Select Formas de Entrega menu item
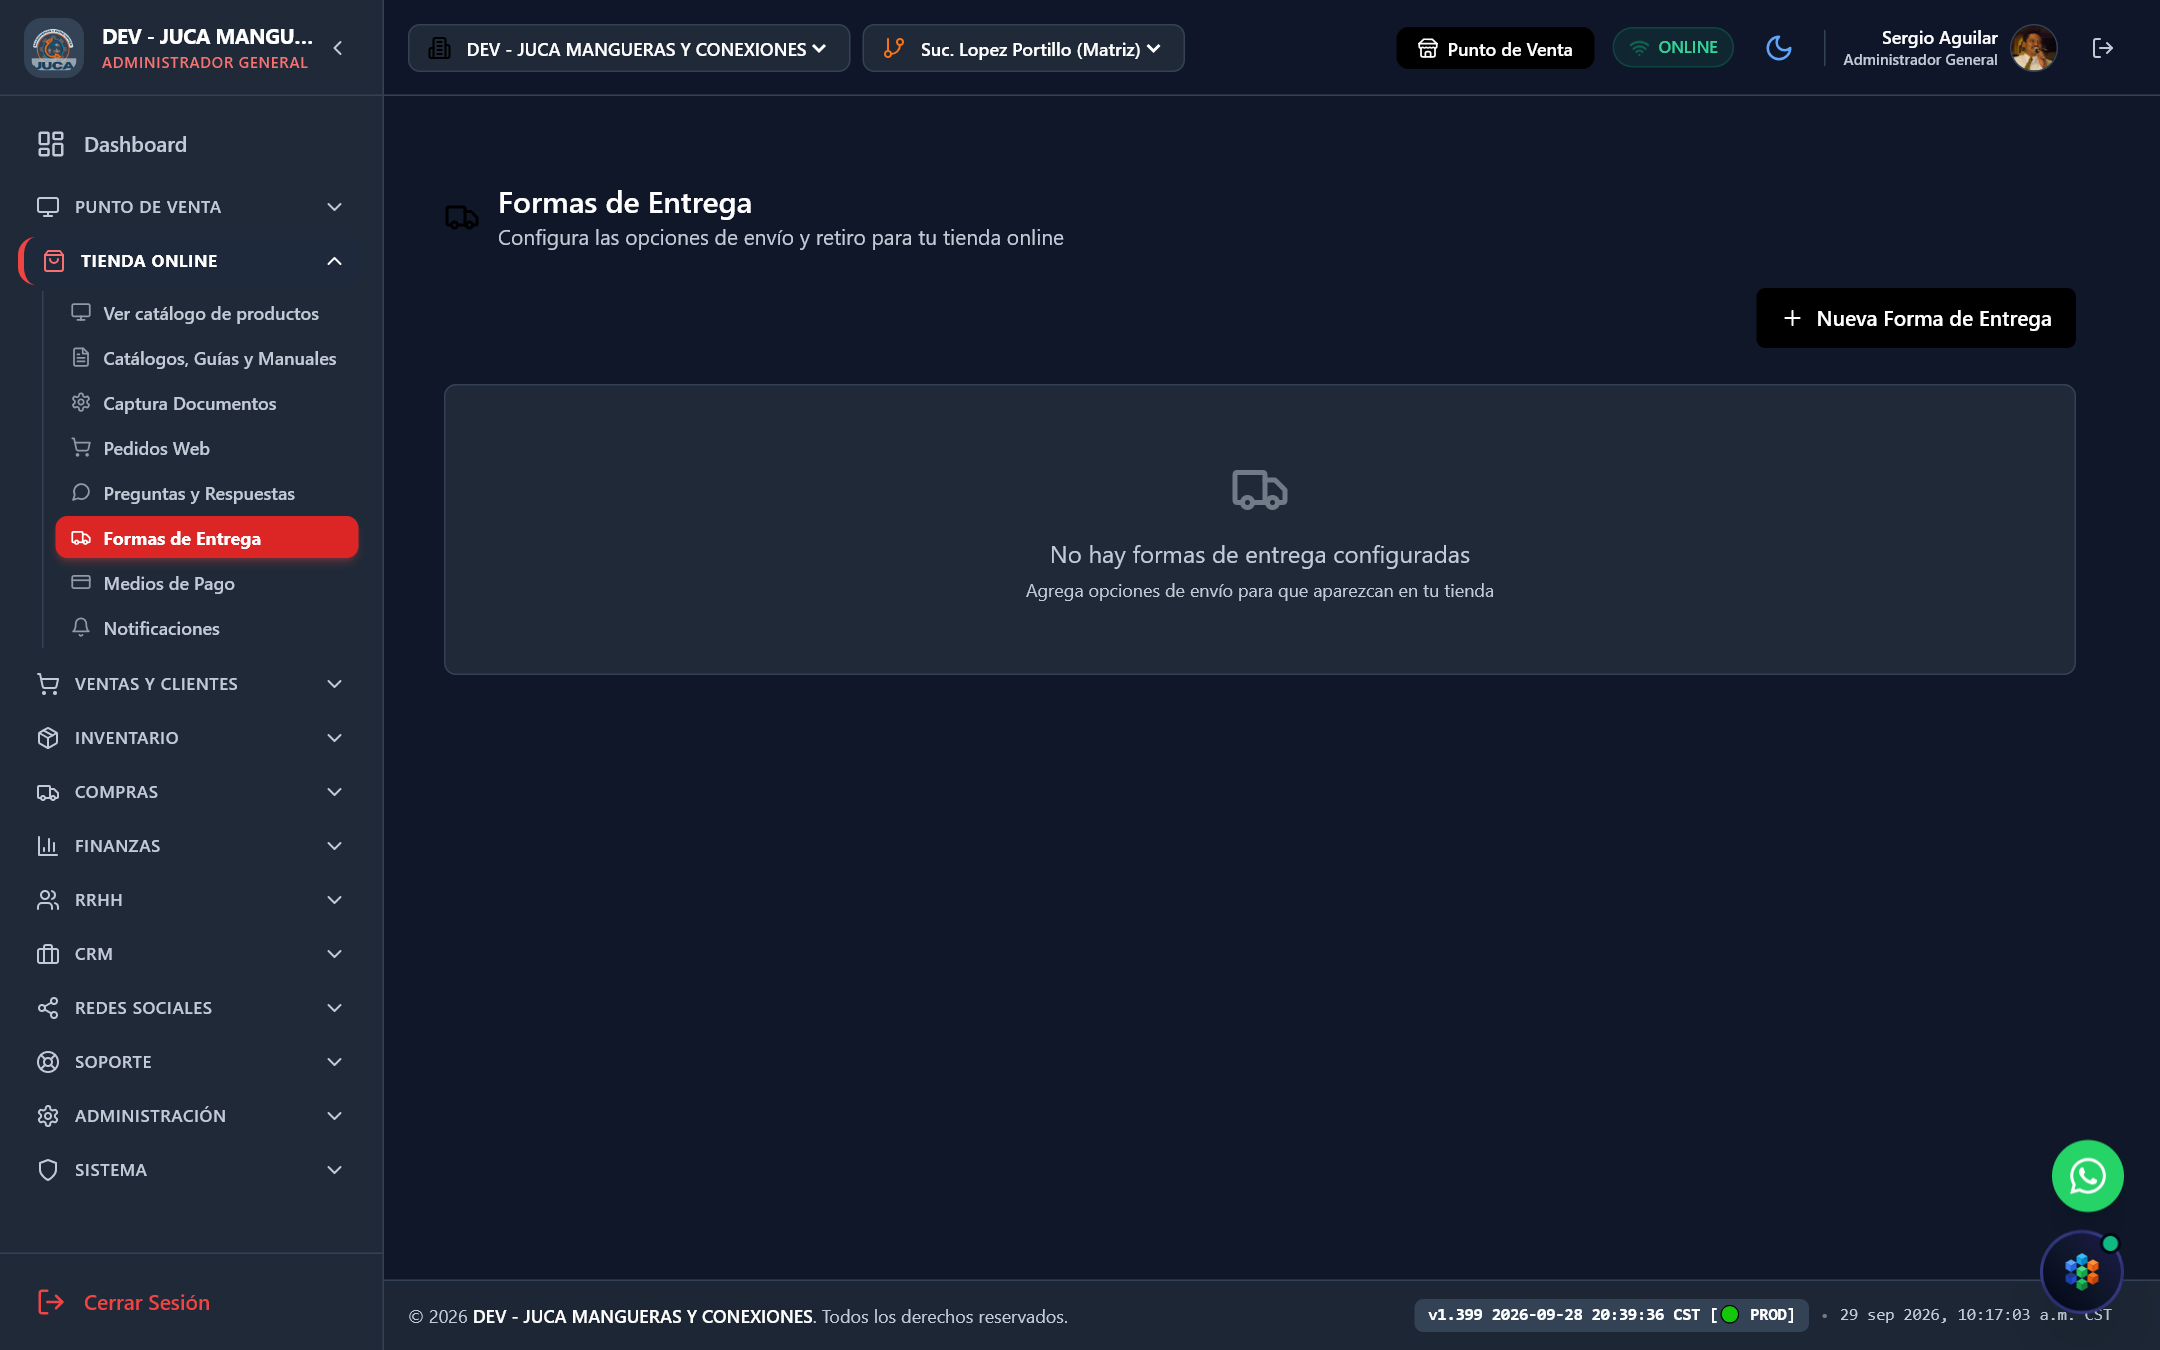 (x=207, y=538)
